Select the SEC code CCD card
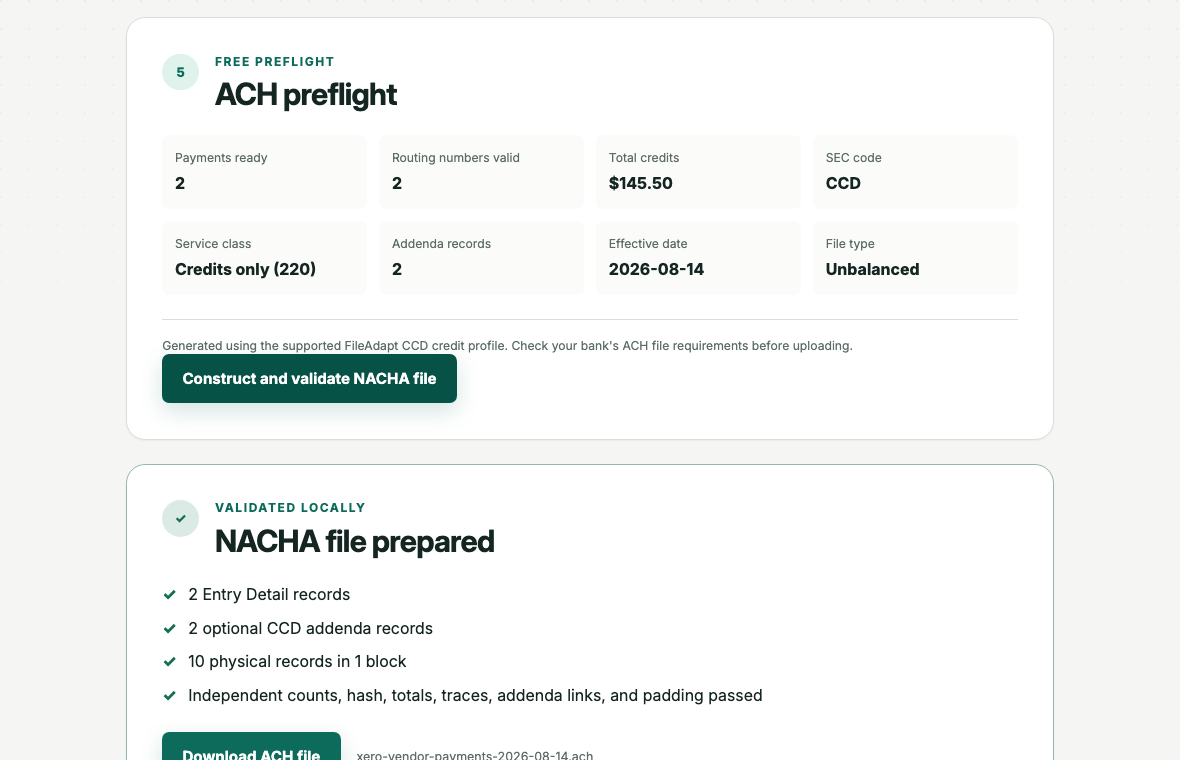 point(915,172)
